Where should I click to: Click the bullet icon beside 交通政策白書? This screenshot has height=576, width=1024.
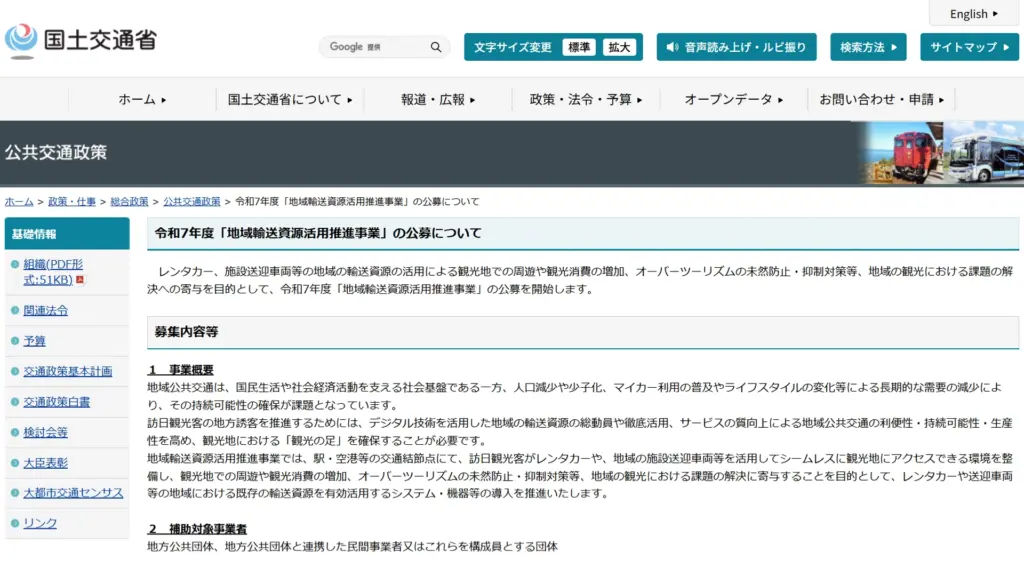(x=14, y=402)
